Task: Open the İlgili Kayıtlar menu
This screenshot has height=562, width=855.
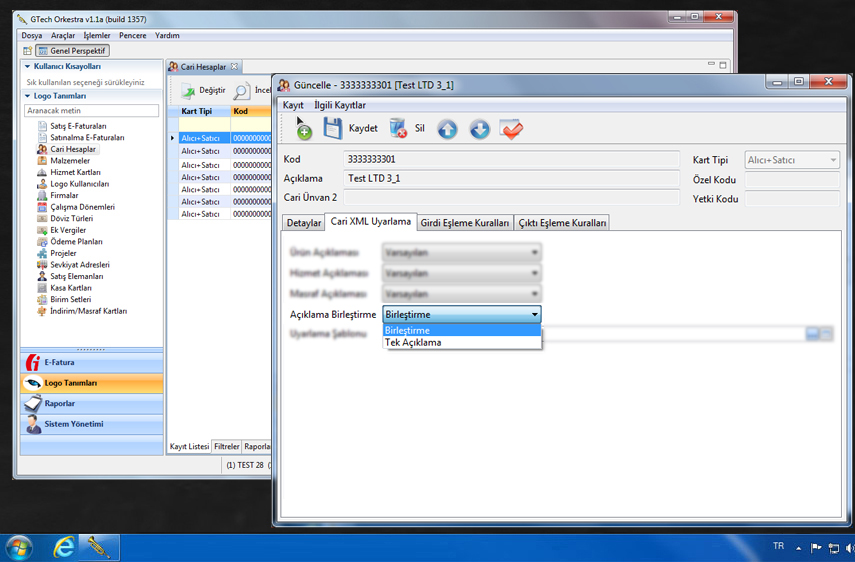Action: point(340,105)
